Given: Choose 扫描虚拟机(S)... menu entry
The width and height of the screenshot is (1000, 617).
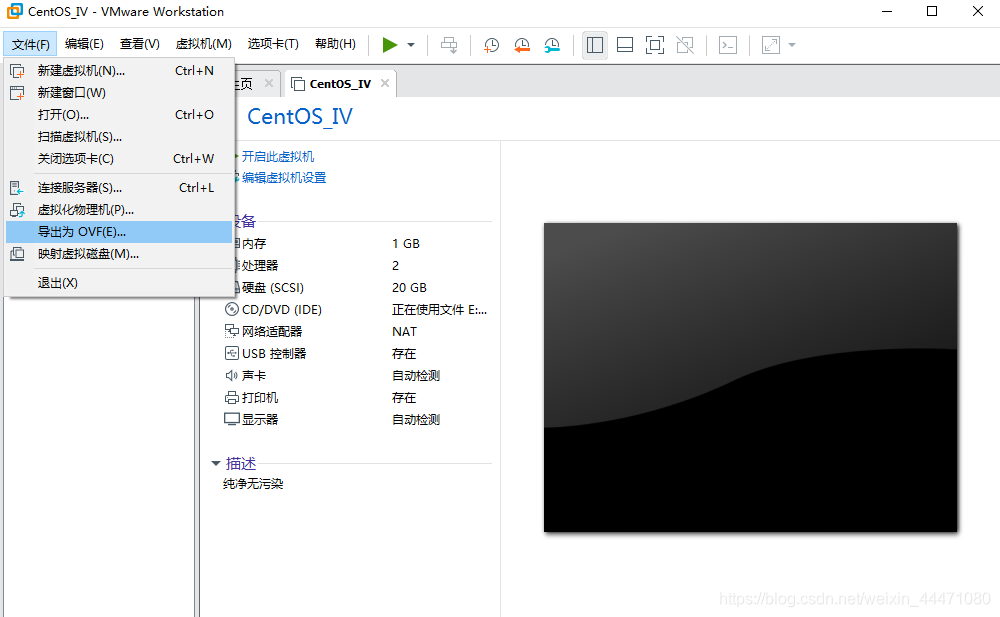Looking at the screenshot, I should coord(119,137).
